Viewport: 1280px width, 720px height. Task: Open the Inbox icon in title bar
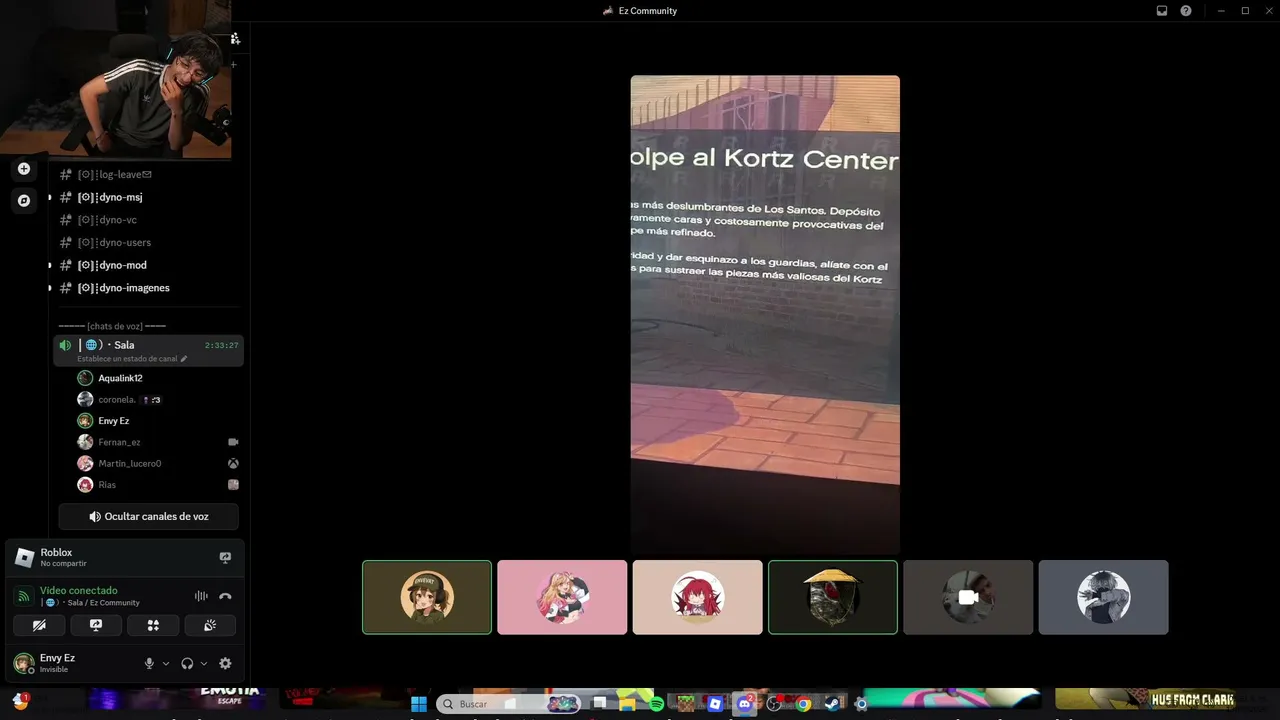tap(1162, 11)
